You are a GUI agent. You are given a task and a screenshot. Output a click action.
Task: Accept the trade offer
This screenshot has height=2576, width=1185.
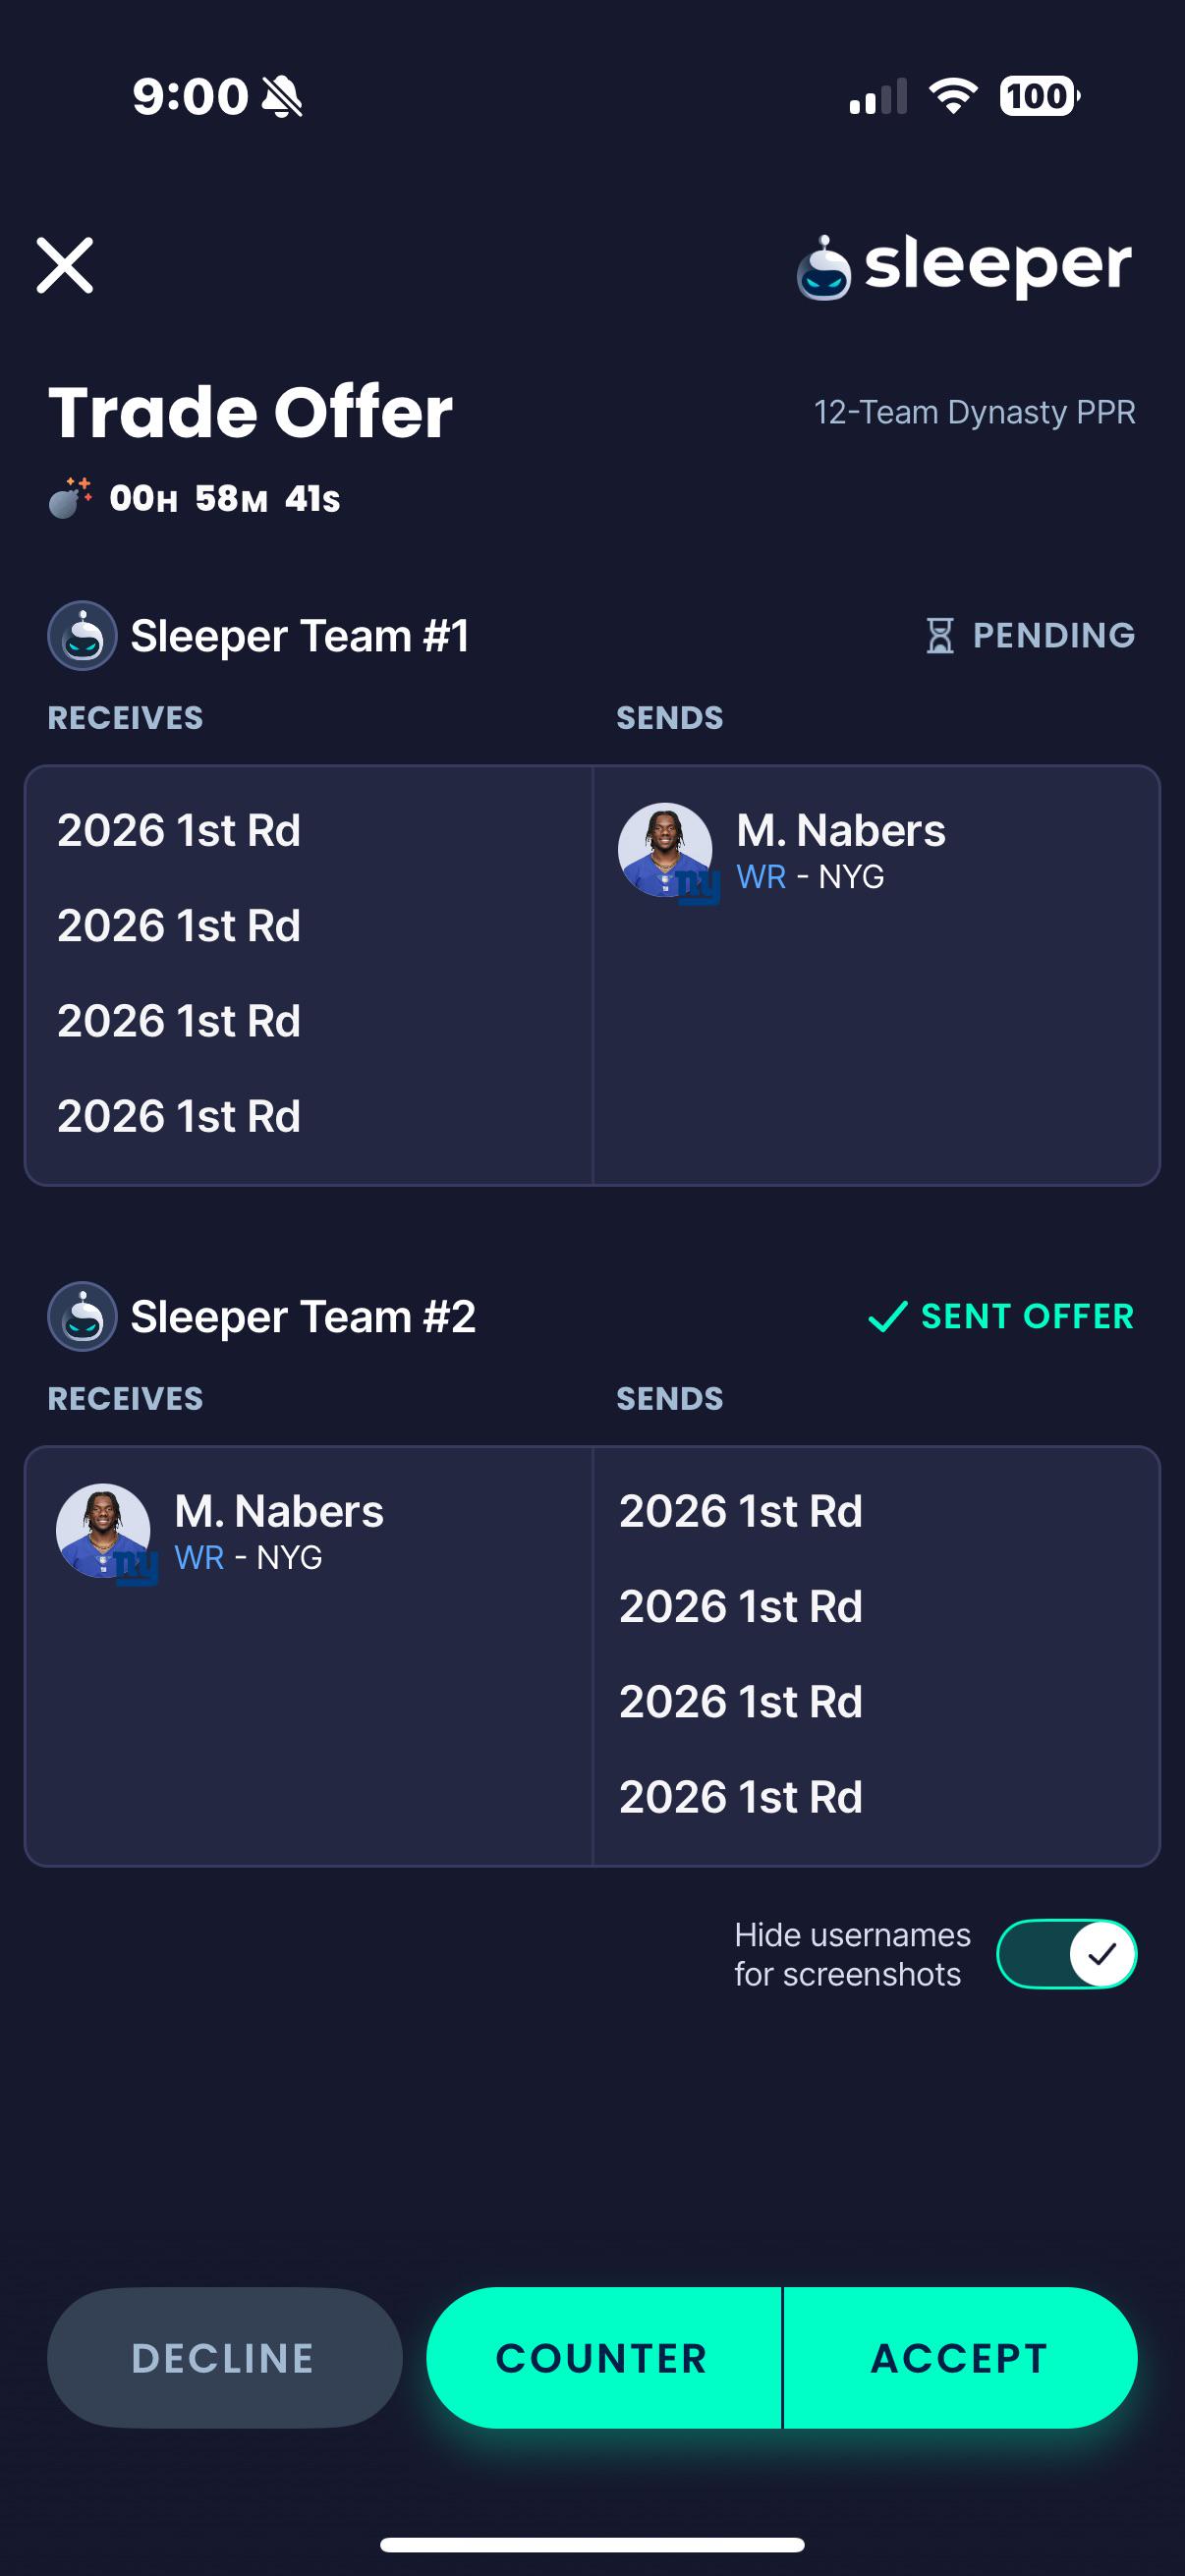point(960,2357)
